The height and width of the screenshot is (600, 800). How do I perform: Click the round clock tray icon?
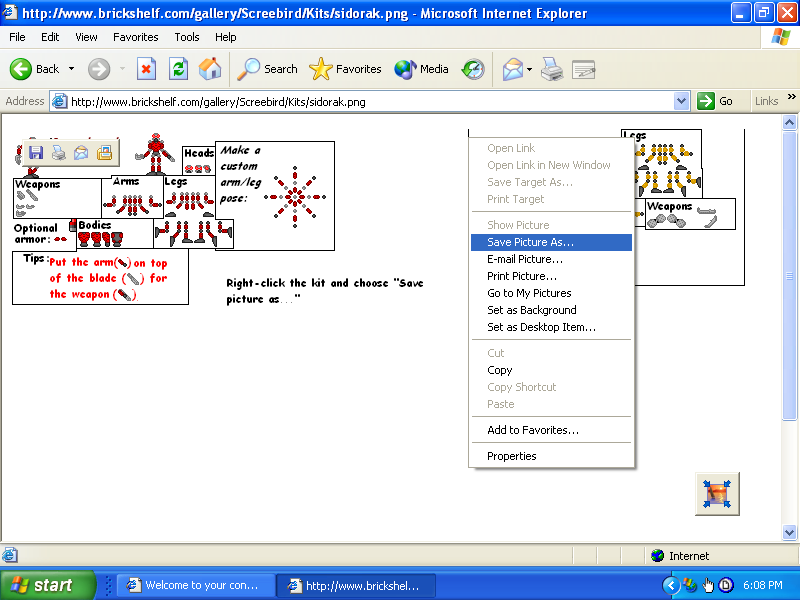726,585
